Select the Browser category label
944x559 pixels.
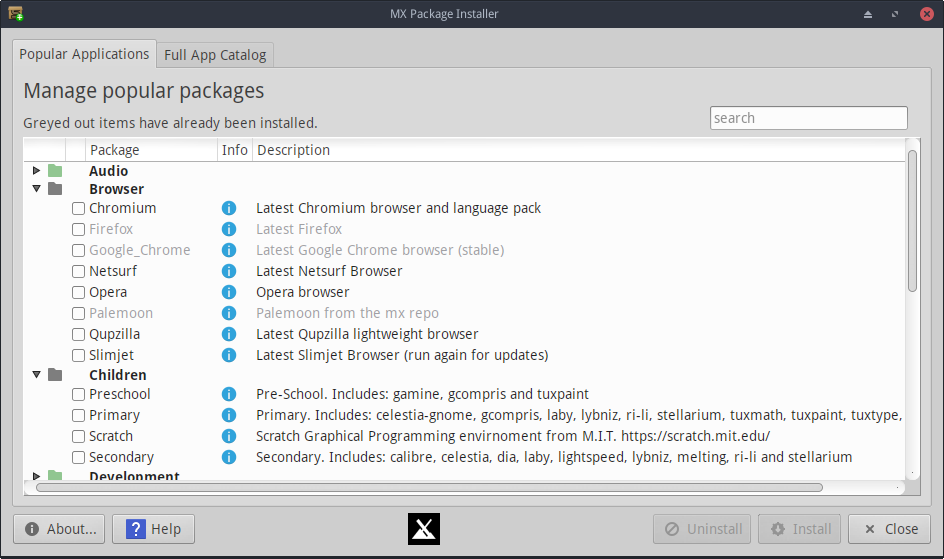click(117, 189)
